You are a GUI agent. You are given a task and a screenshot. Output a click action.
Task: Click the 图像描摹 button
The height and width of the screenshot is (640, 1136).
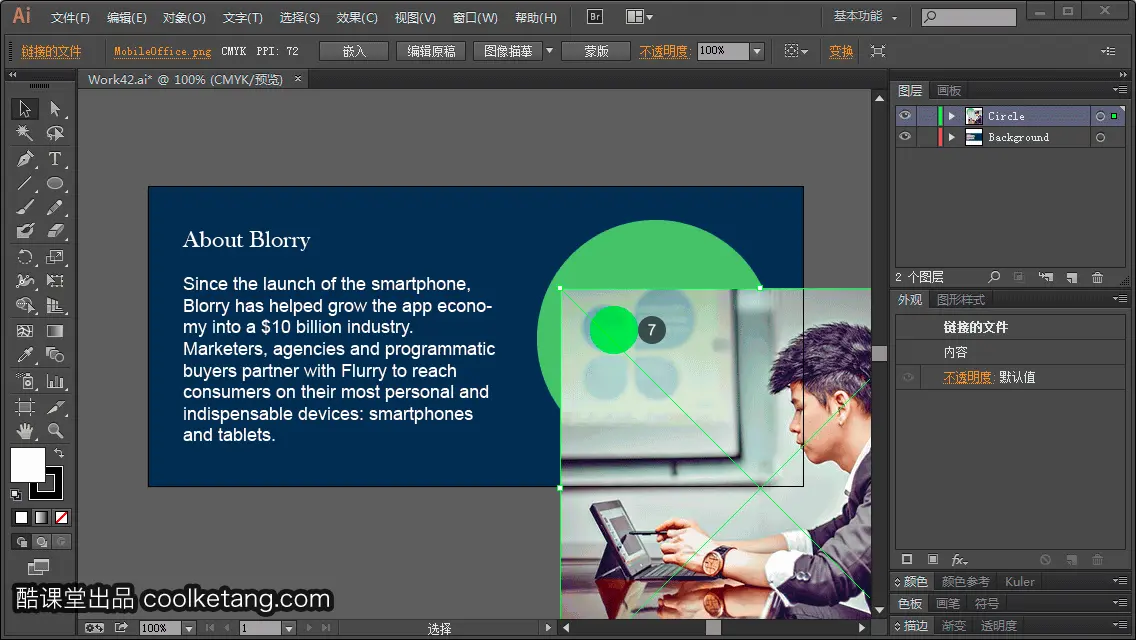508,51
